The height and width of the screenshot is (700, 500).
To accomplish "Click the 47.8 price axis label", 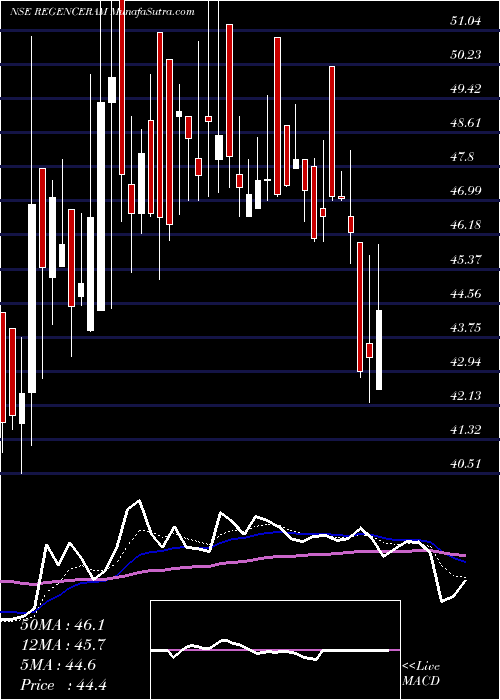I will (x=462, y=157).
